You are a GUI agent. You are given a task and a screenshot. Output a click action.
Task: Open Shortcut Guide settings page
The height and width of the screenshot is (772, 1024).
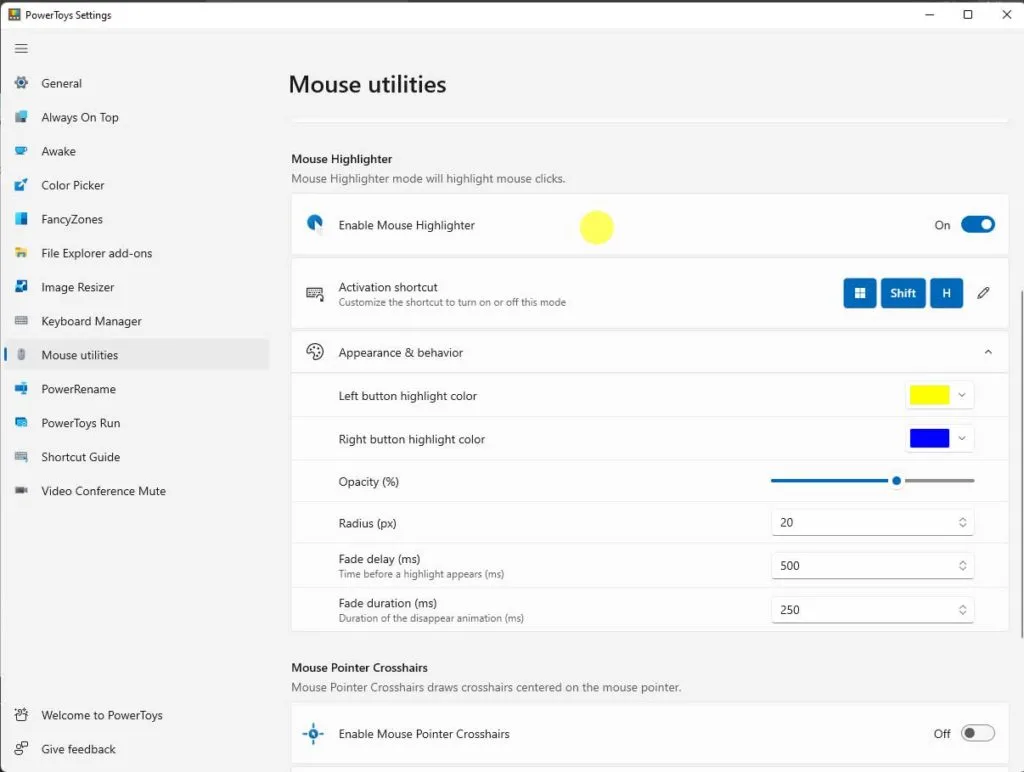tap(137, 457)
